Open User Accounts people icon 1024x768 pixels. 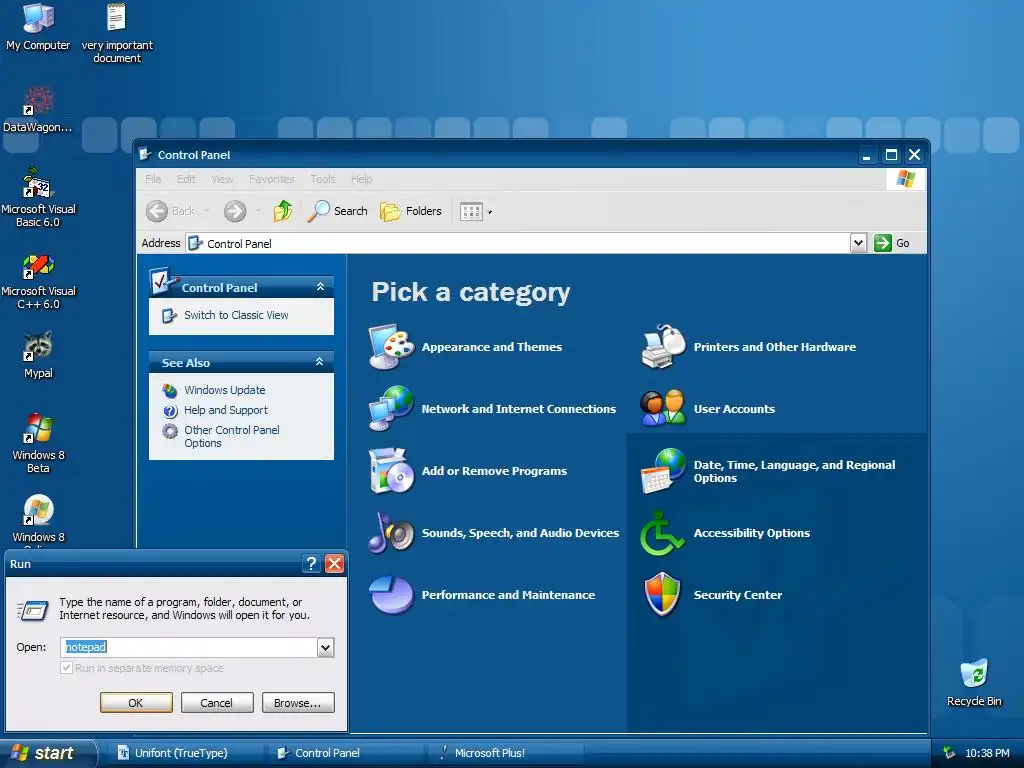[664, 408]
